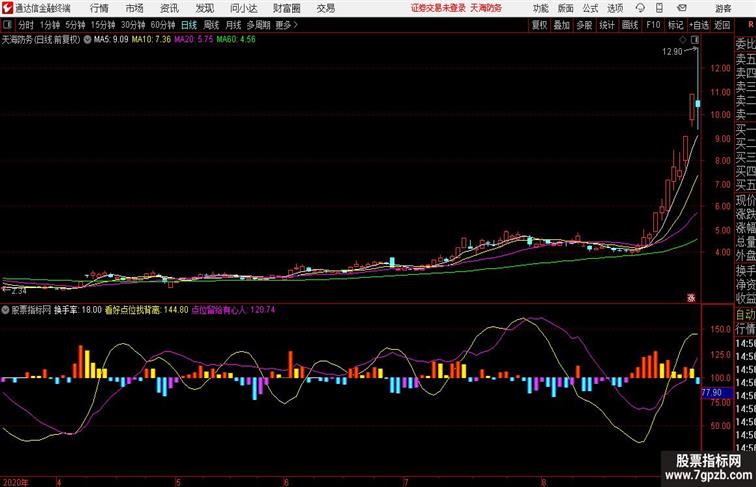This screenshot has width=756, height=487.
Task: Click the 标记 mark button
Action: pos(675,25)
